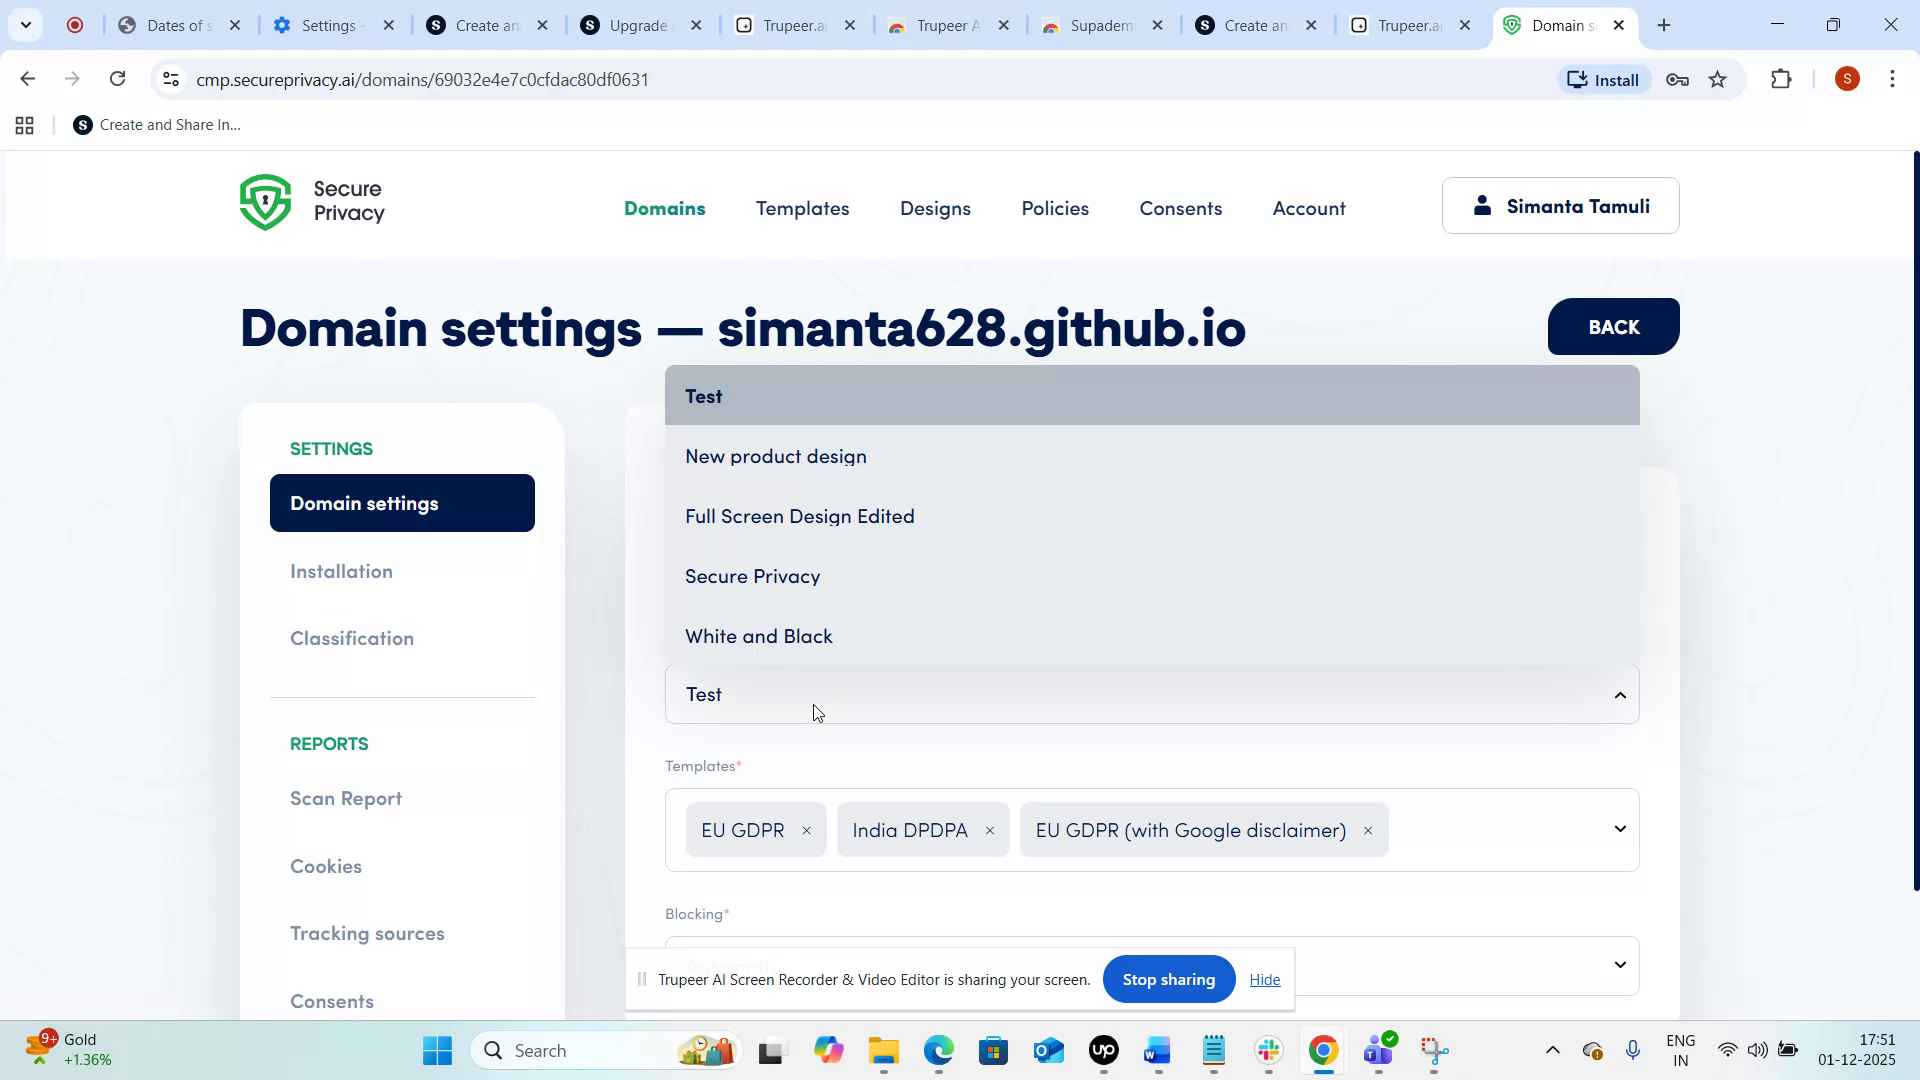Remove the India DPDPA template chip
1920x1080 pixels.
[989, 830]
